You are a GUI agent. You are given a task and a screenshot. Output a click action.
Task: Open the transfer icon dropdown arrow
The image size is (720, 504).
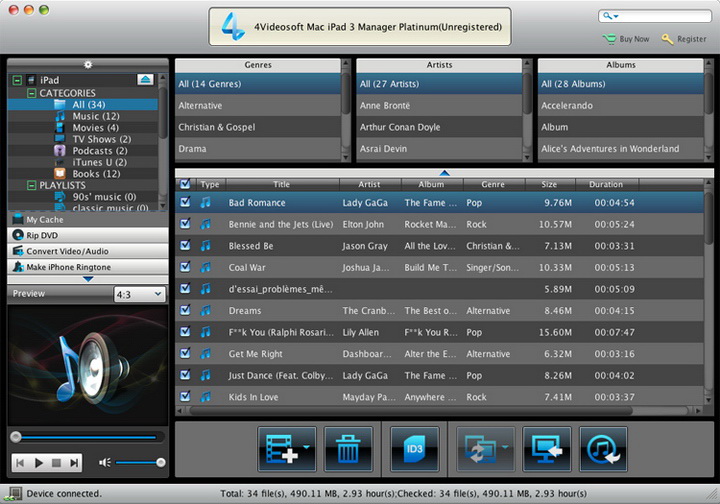505,446
